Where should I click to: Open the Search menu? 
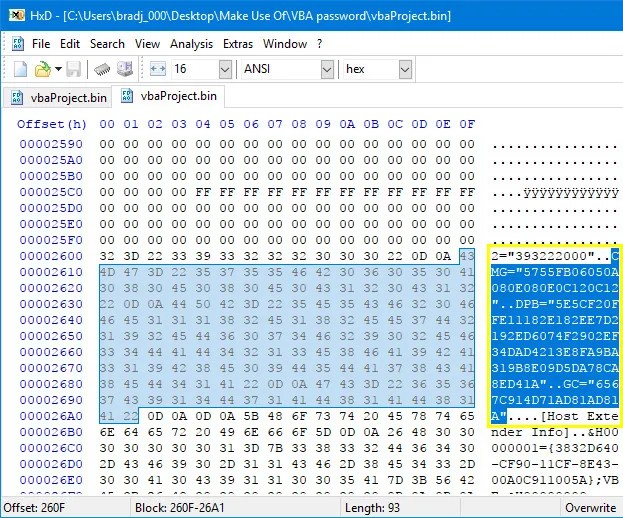pos(107,44)
